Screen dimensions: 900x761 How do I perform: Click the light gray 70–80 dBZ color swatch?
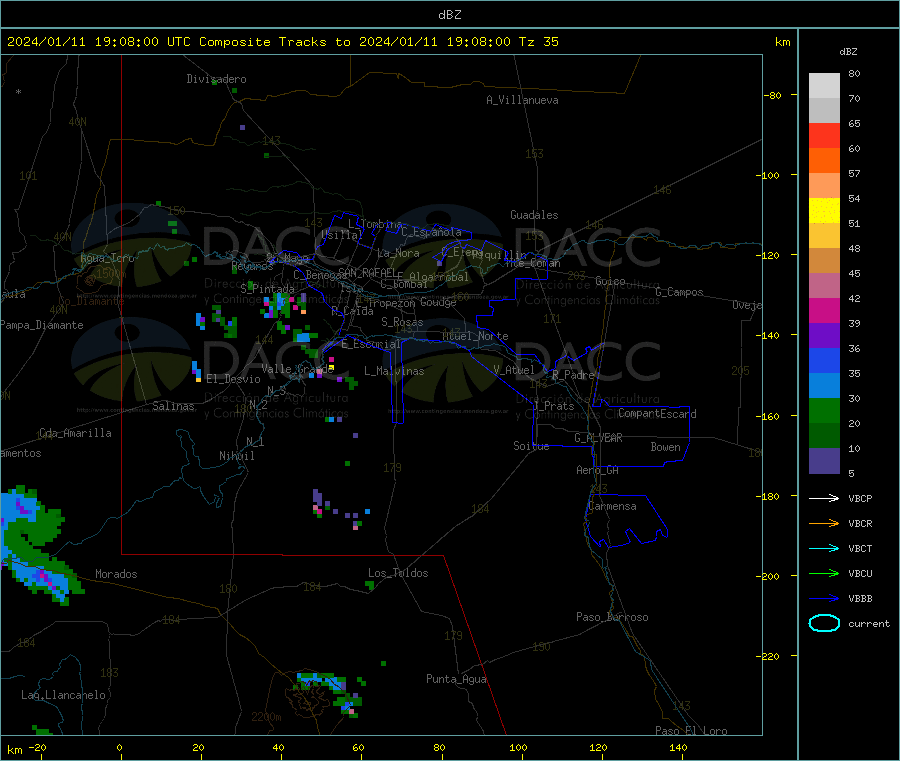(824, 86)
